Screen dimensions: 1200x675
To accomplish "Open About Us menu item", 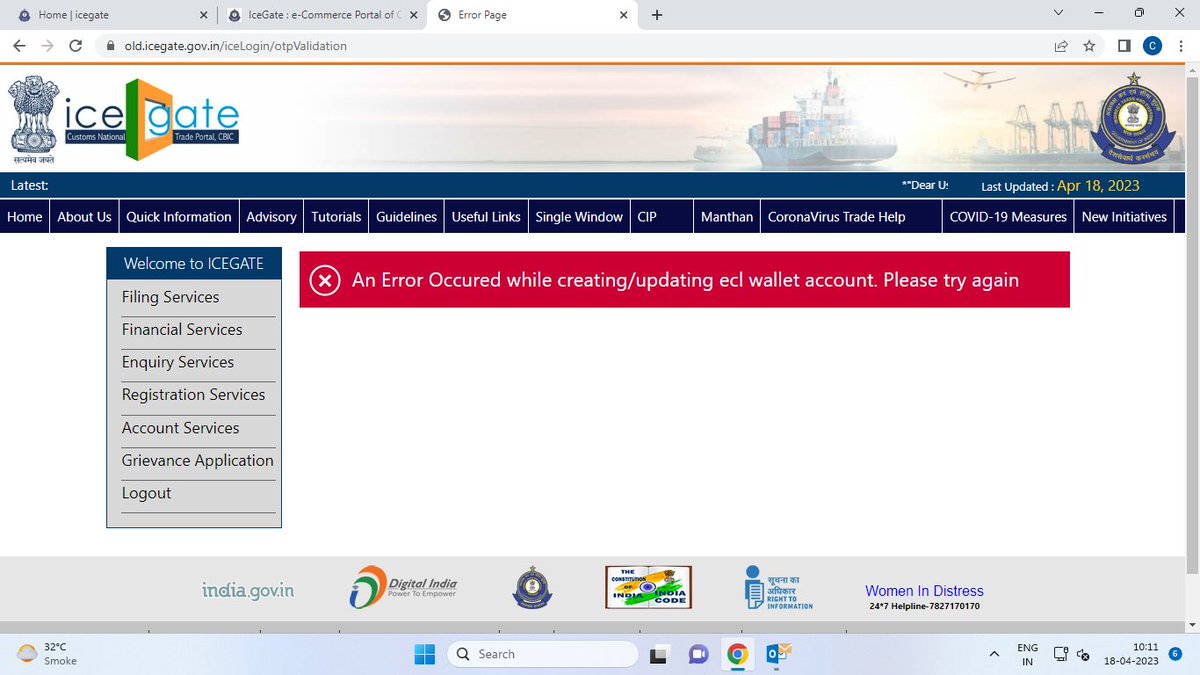I will pyautogui.click(x=84, y=217).
